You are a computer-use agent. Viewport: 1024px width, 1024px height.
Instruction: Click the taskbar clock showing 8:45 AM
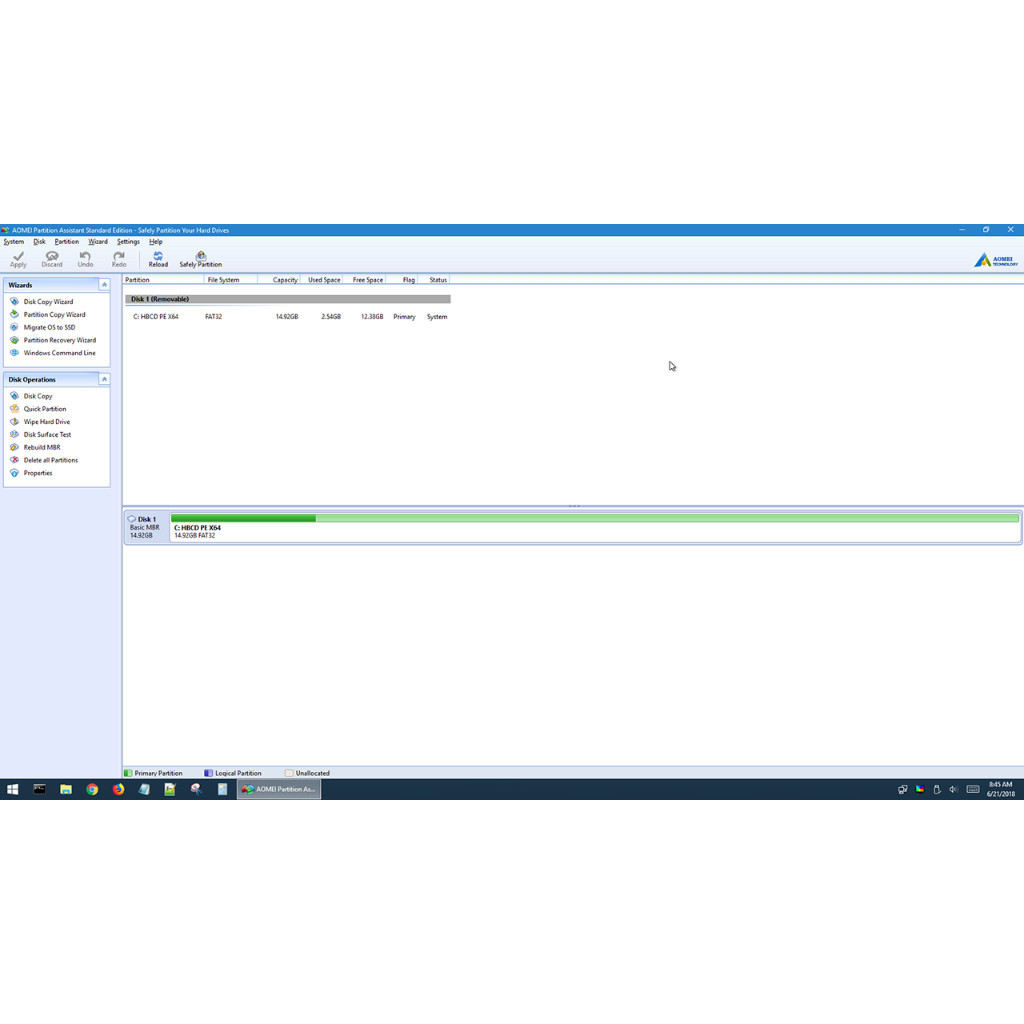point(1000,789)
